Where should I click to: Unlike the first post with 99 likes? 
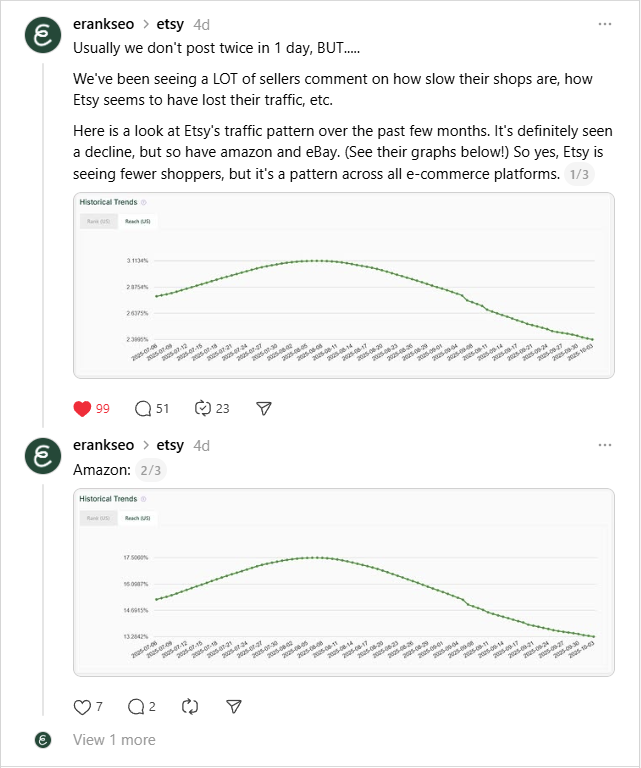coord(83,408)
